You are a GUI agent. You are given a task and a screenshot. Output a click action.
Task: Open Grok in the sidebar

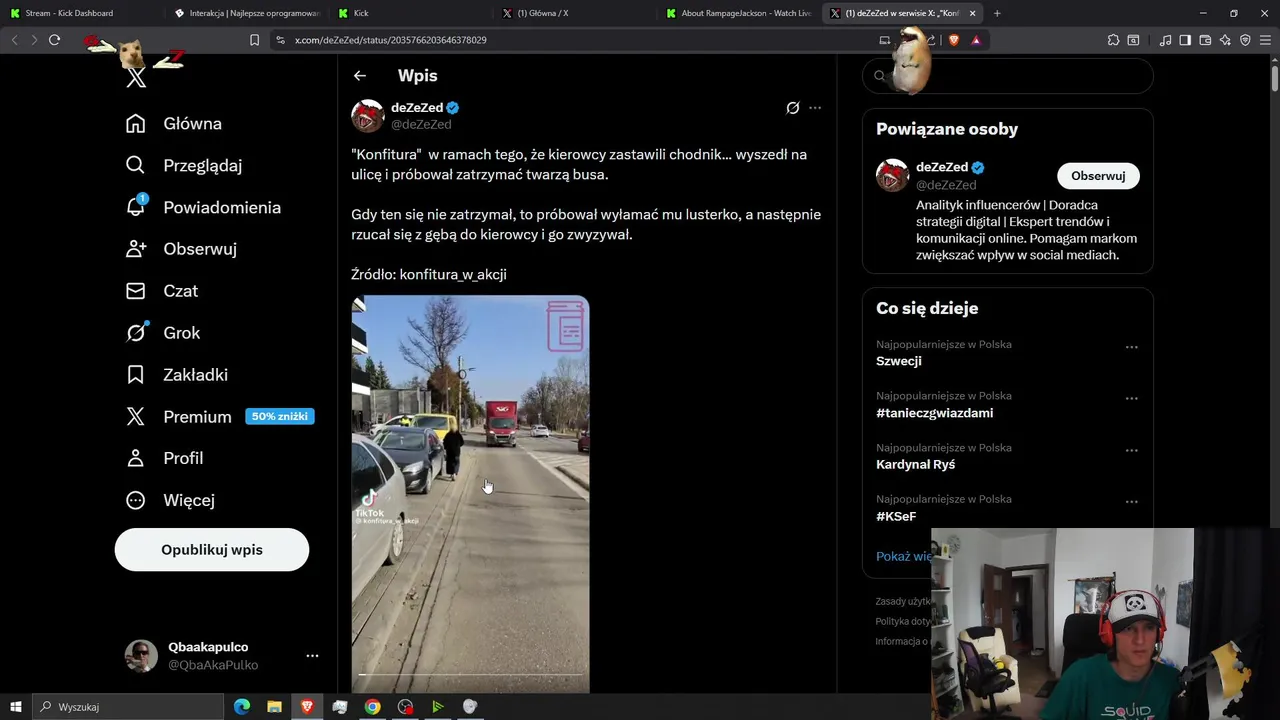click(x=163, y=333)
